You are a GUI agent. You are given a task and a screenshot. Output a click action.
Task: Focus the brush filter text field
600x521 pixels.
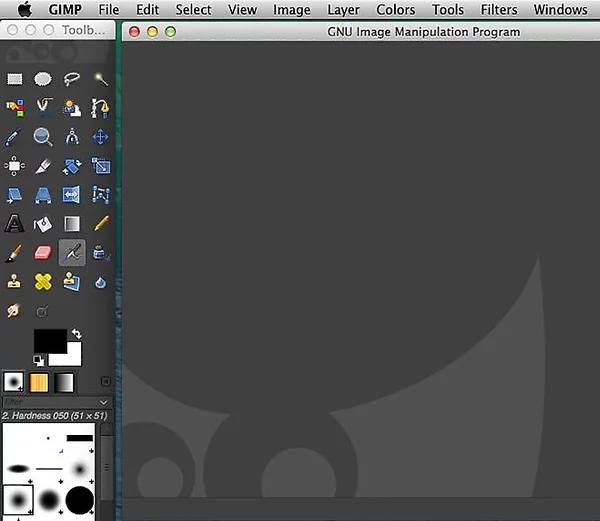click(x=50, y=402)
